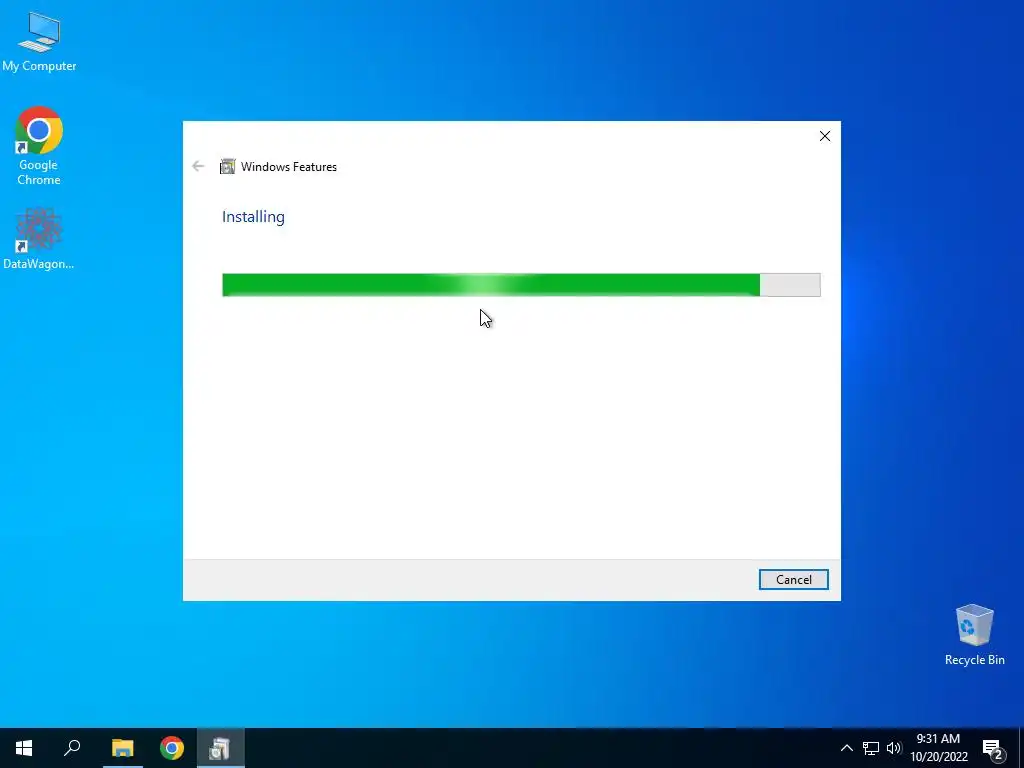The height and width of the screenshot is (768, 1024).
Task: Select the My Computer desktop icon
Action: tap(39, 41)
